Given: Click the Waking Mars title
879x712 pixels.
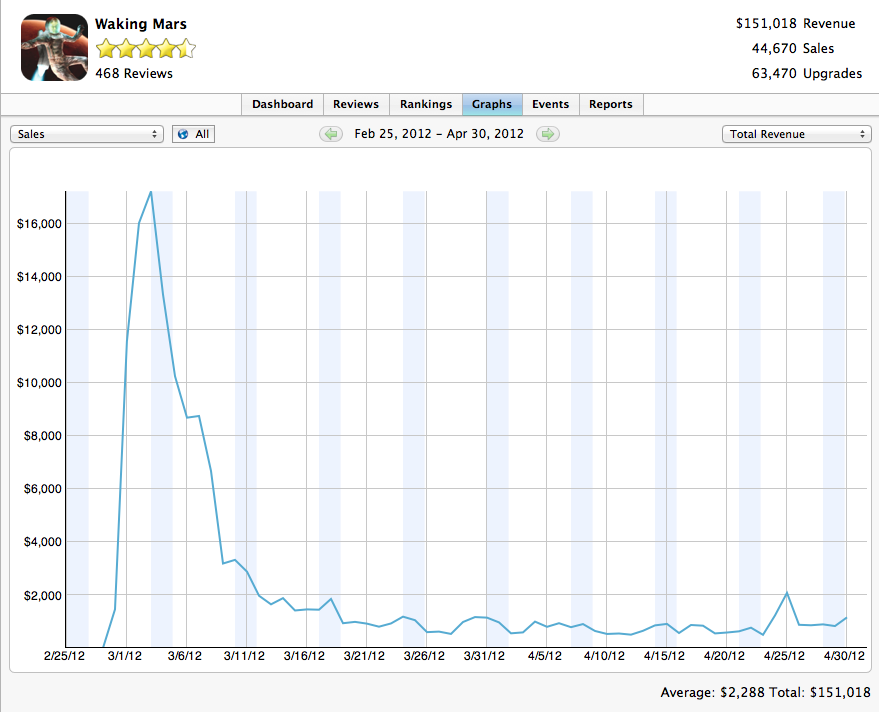Looking at the screenshot, I should 141,24.
